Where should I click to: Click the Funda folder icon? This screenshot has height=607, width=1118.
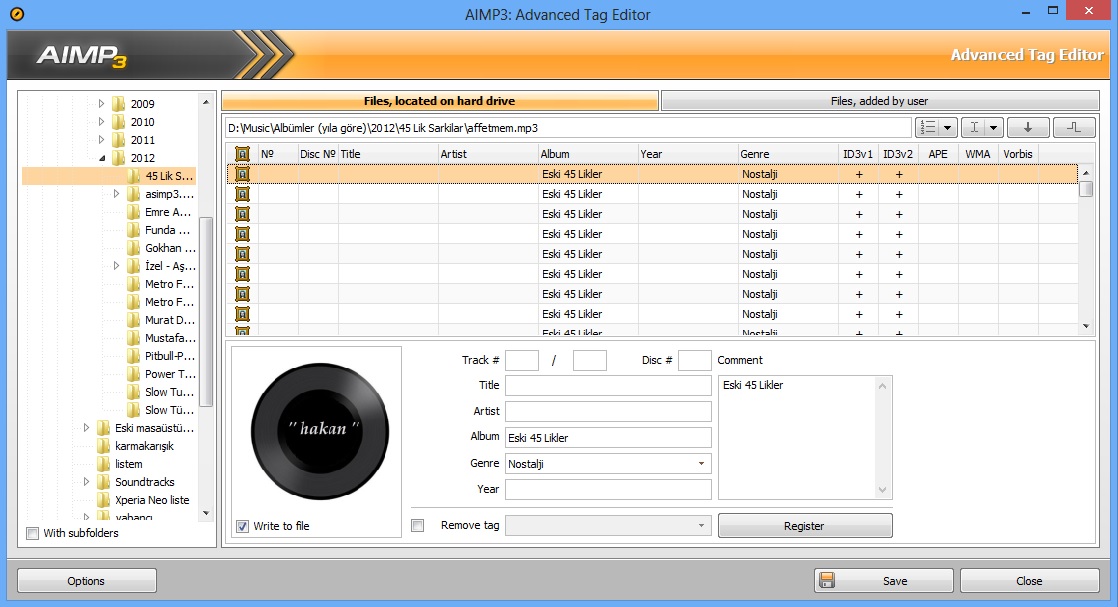point(133,230)
